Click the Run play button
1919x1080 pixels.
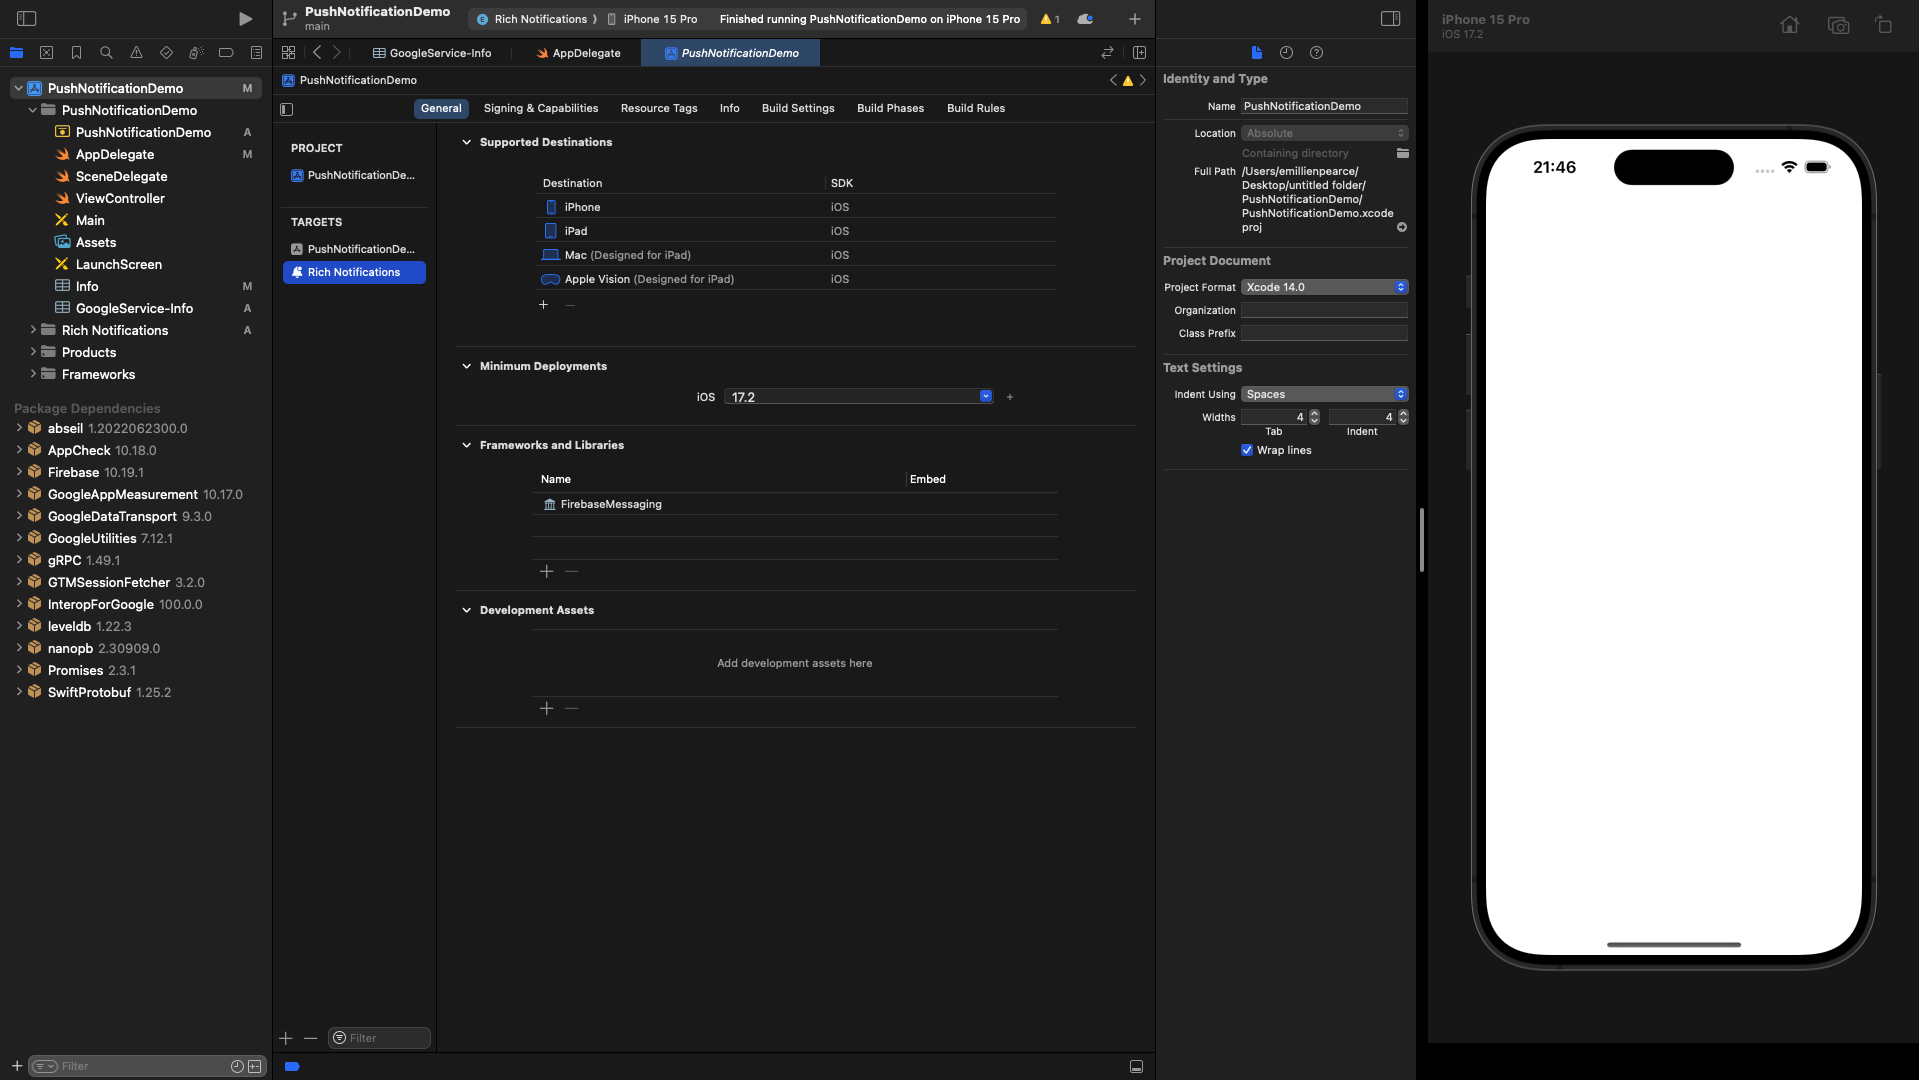(x=245, y=19)
